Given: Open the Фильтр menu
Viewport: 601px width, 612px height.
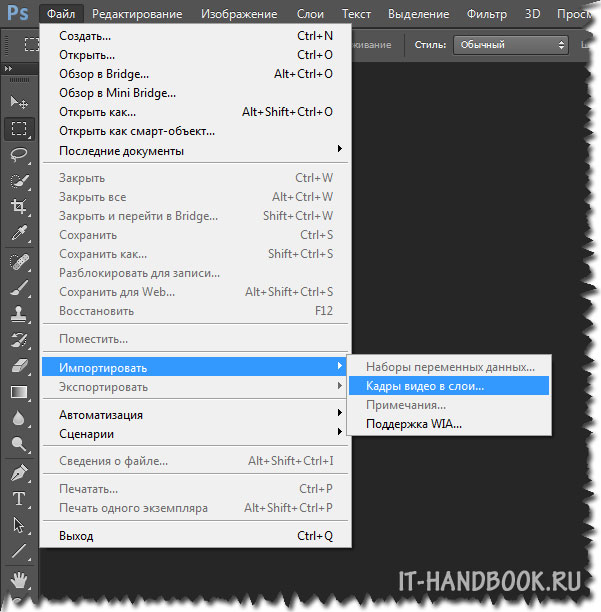Looking at the screenshot, I should pos(487,14).
